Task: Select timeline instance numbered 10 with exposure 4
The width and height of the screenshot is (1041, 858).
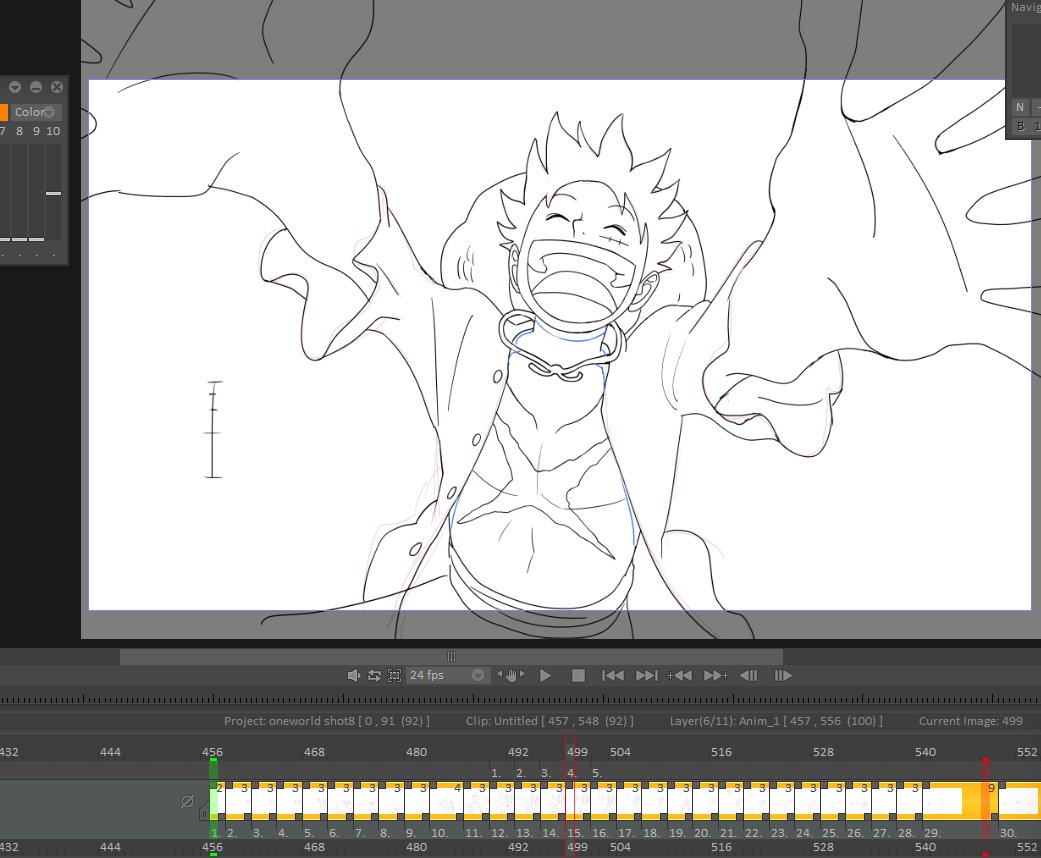Action: click(x=446, y=801)
